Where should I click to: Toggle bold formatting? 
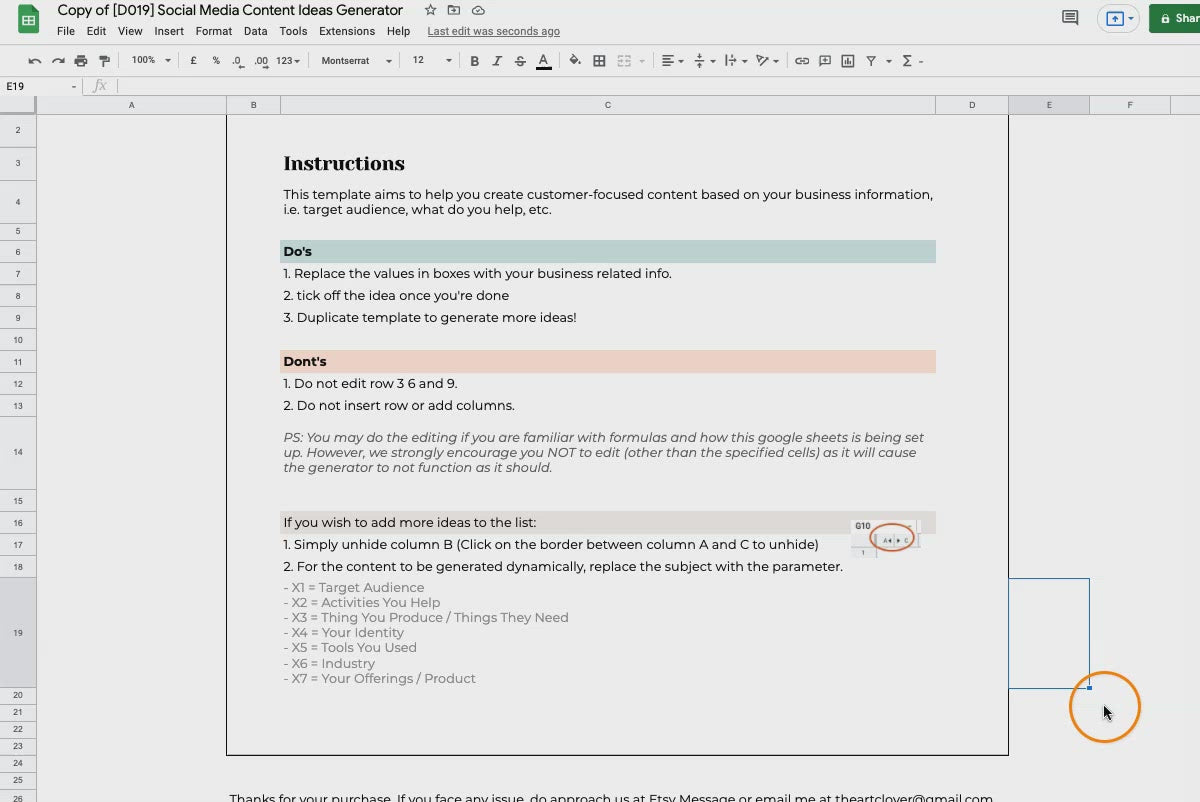pos(474,61)
